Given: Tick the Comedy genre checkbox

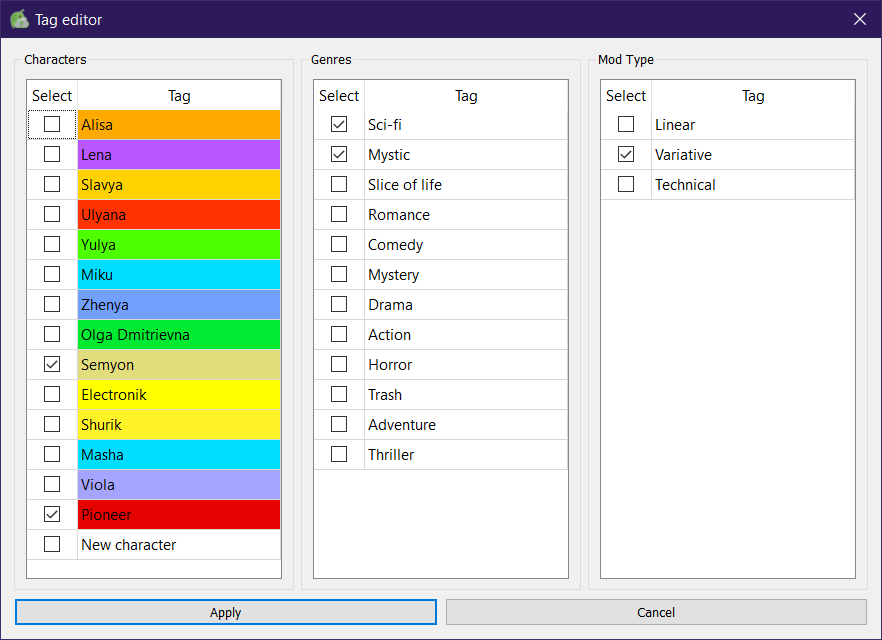Looking at the screenshot, I should click(339, 244).
